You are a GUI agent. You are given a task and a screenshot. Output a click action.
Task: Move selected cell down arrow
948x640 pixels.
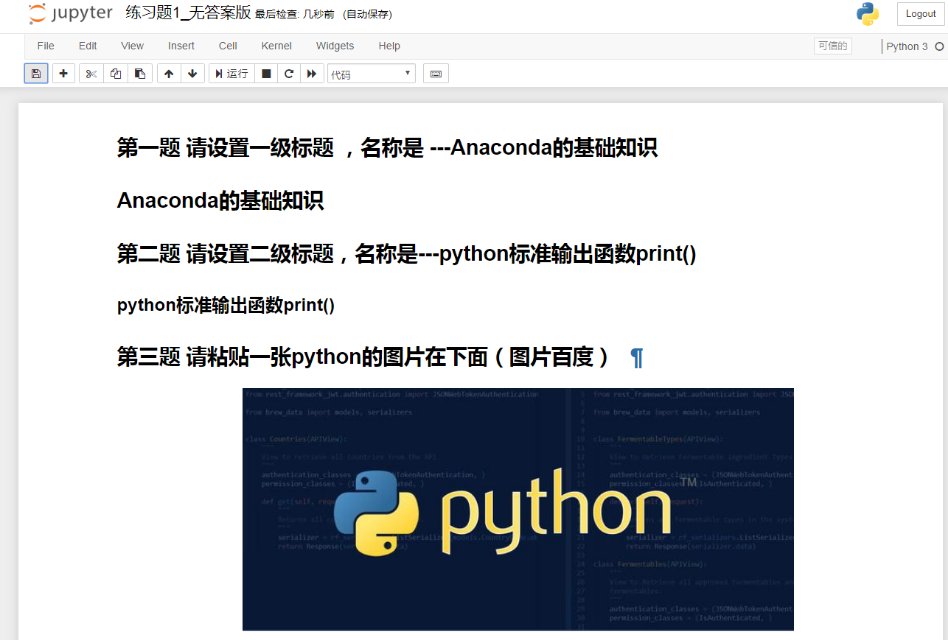click(192, 74)
